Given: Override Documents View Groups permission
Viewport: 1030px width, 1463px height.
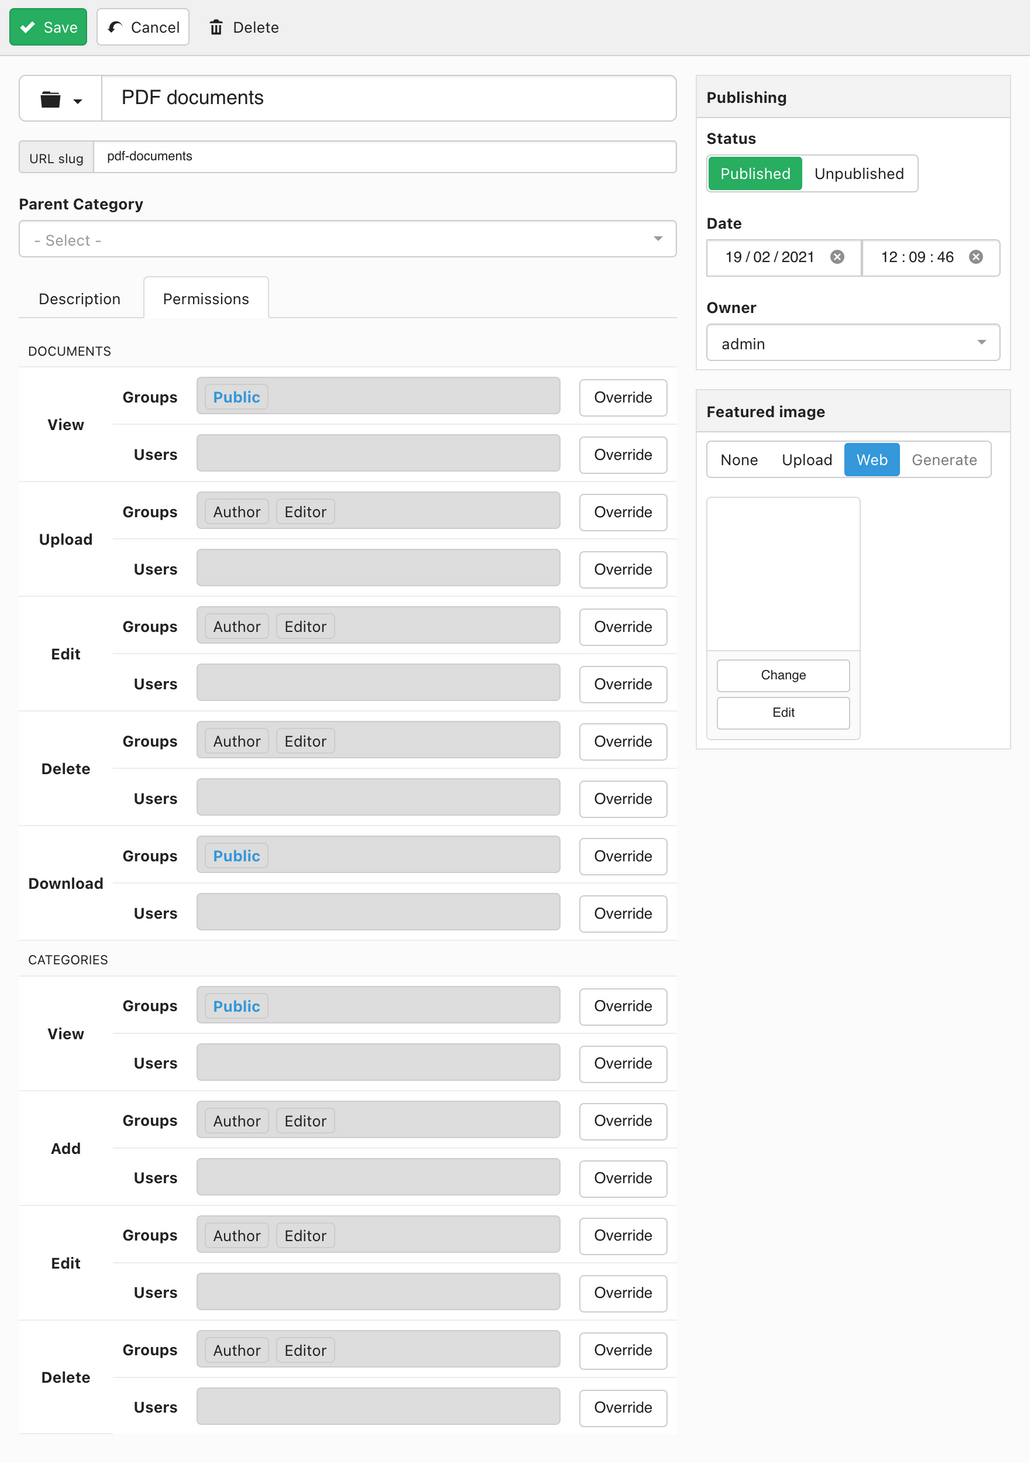Looking at the screenshot, I should (623, 397).
